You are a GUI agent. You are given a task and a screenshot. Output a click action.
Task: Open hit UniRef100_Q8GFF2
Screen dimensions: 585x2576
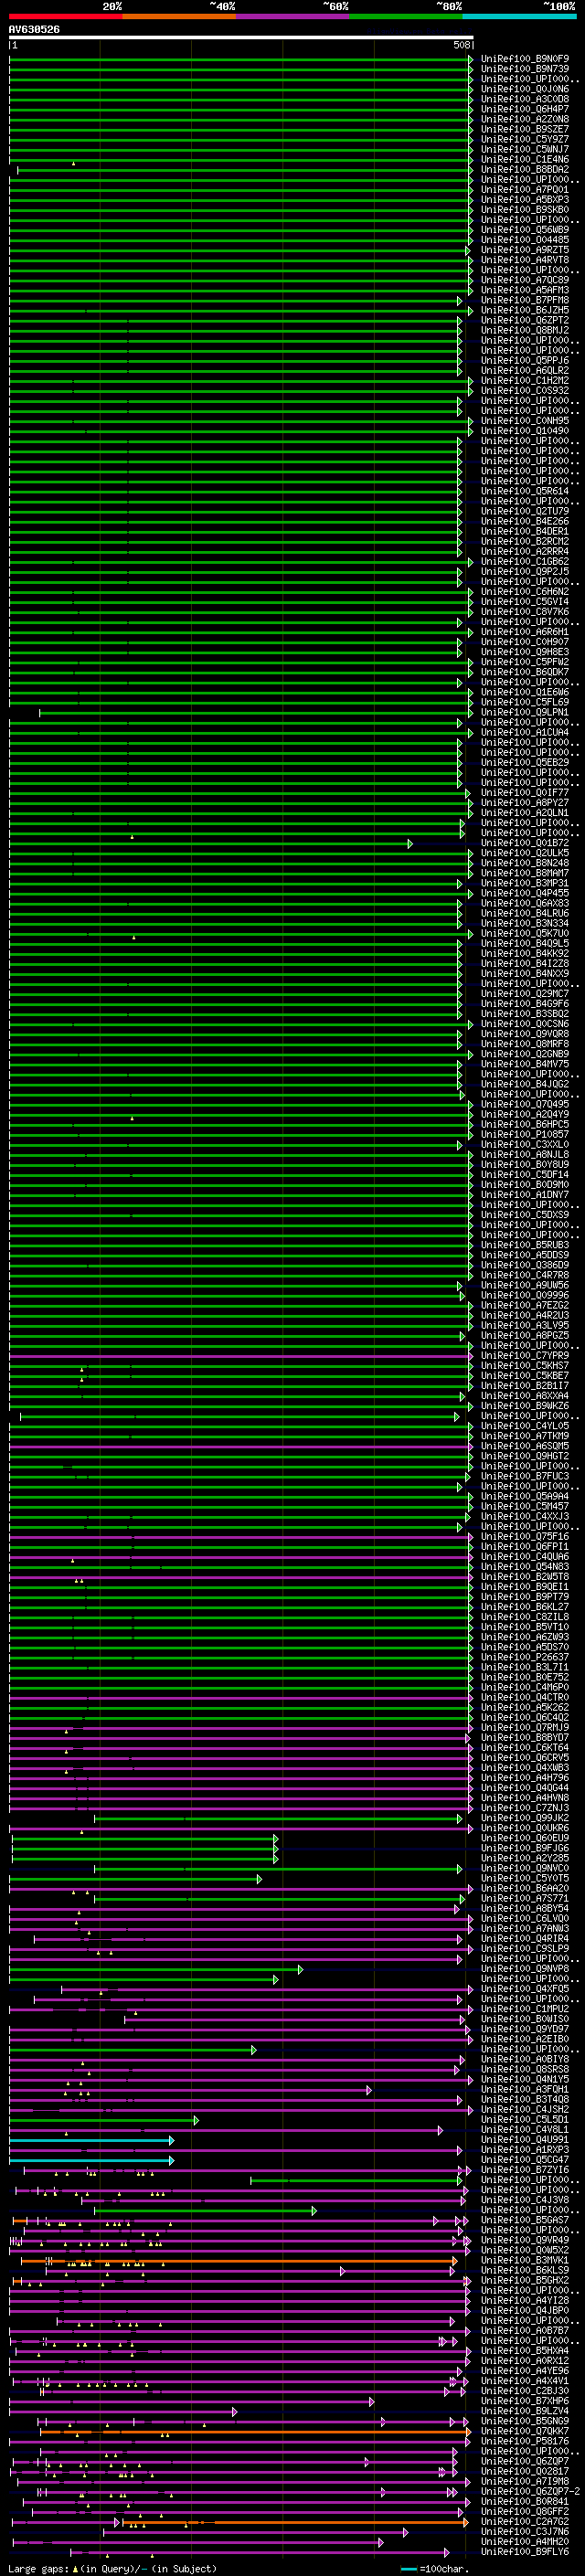pyautogui.click(x=524, y=2511)
